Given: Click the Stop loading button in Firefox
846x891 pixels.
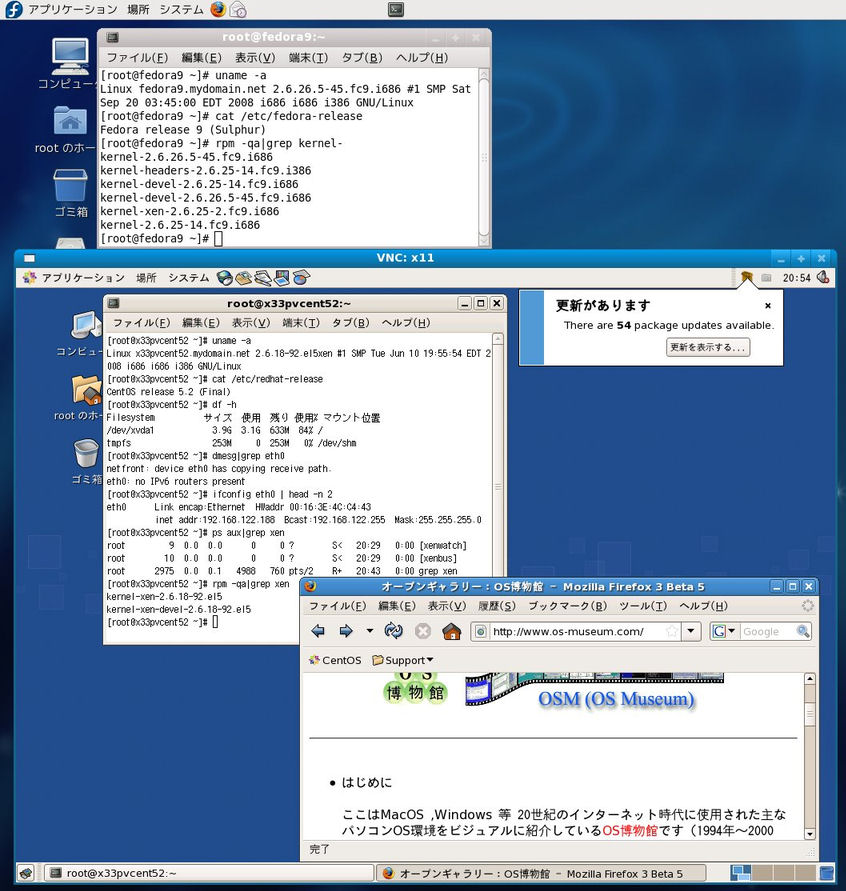Looking at the screenshot, I should tap(423, 631).
